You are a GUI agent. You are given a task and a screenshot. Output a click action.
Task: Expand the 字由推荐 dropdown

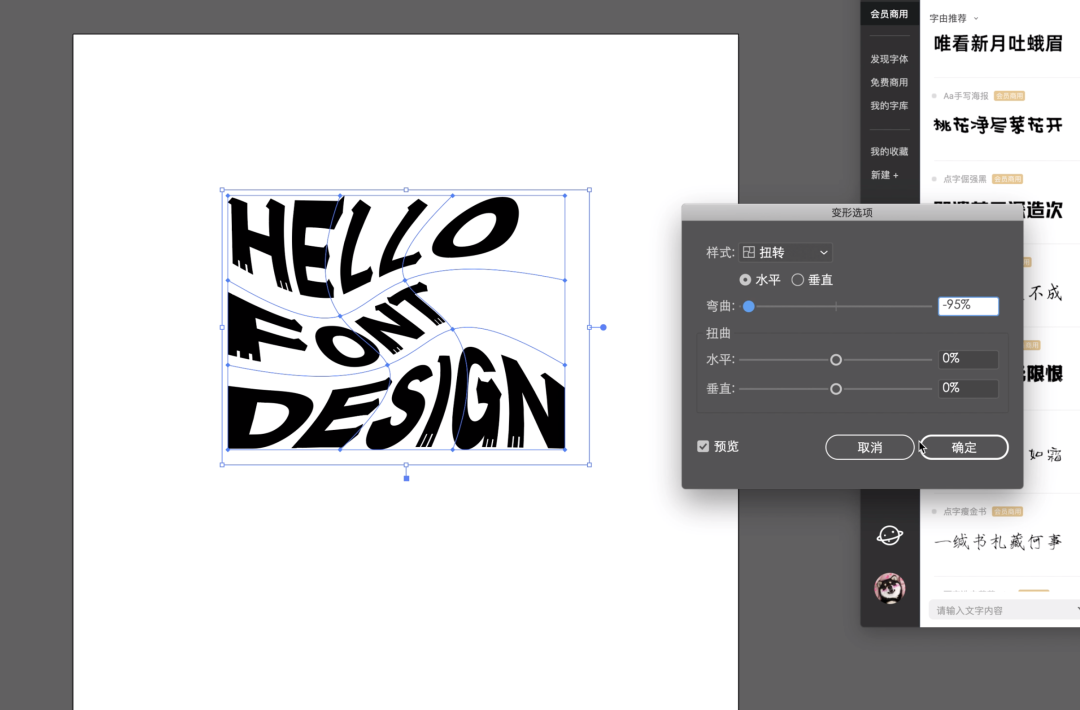[x=976, y=18]
